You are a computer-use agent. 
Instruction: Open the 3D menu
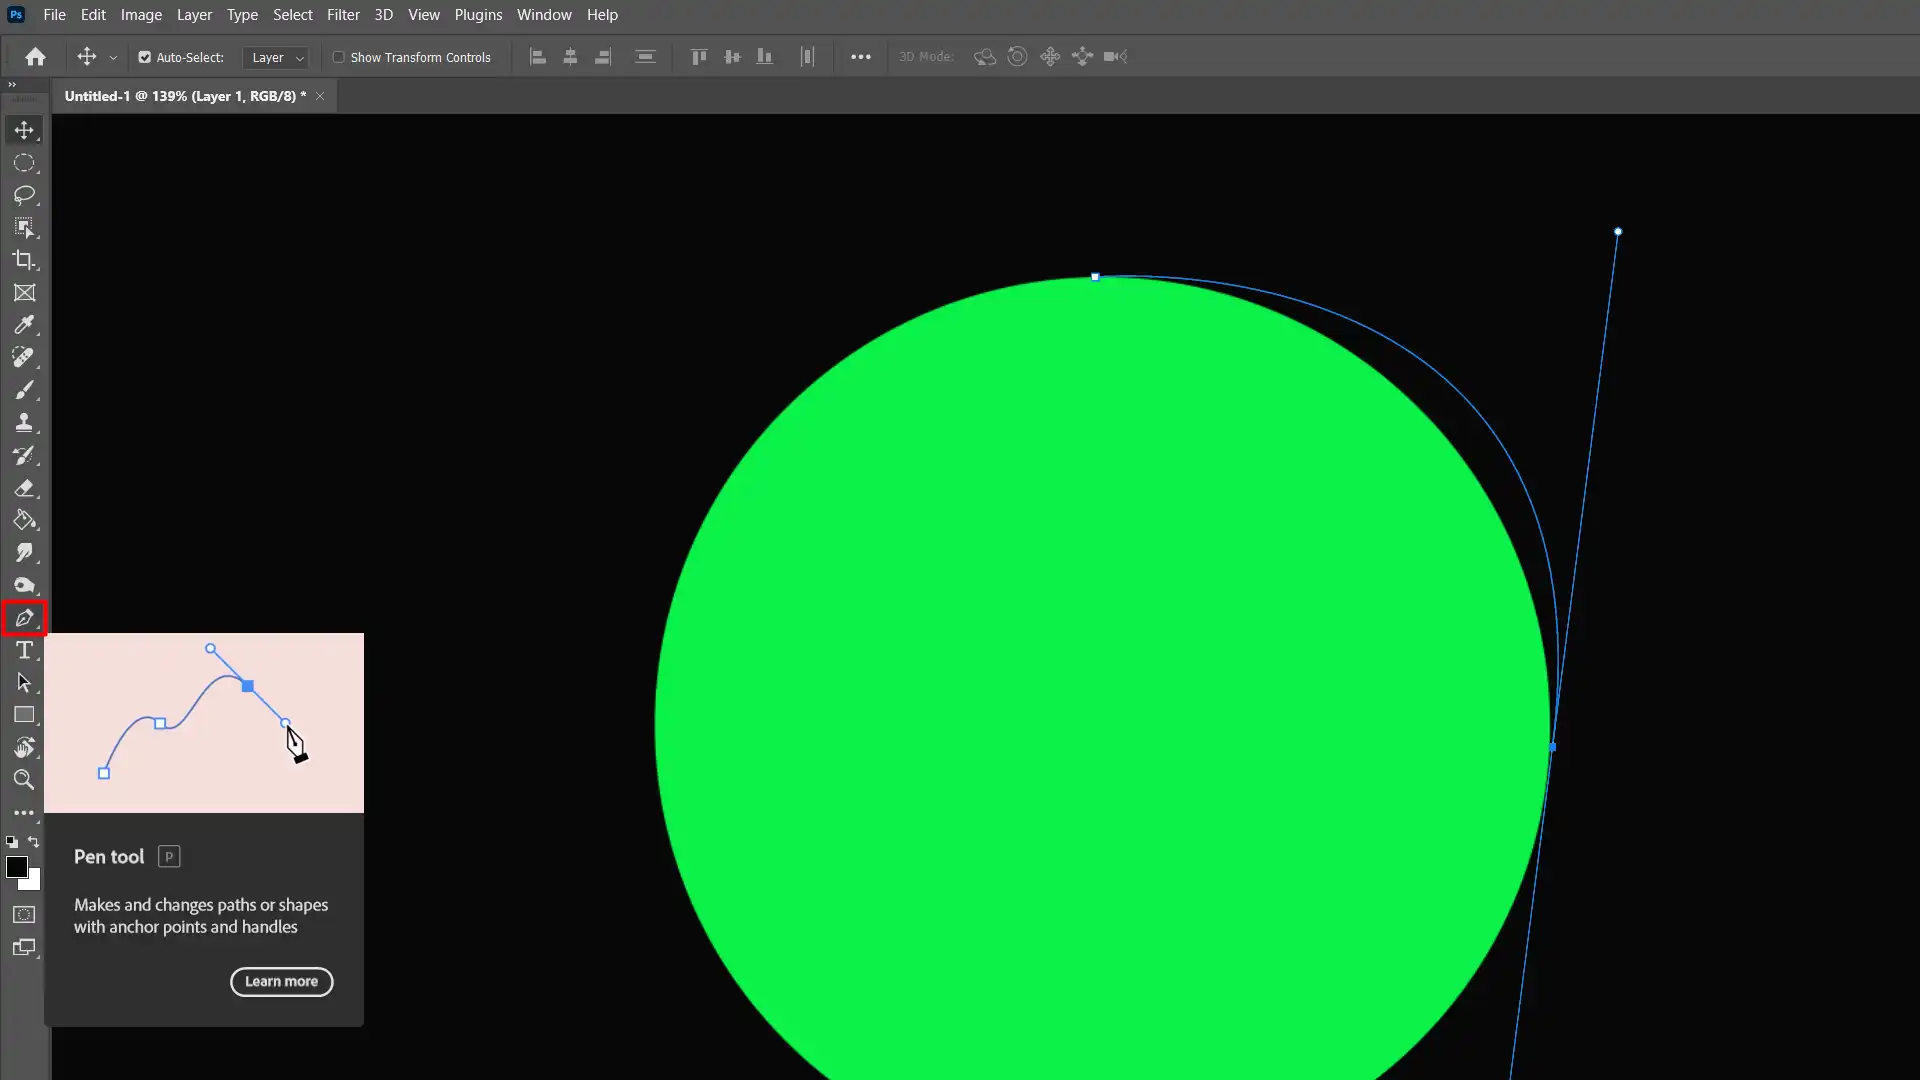click(383, 15)
